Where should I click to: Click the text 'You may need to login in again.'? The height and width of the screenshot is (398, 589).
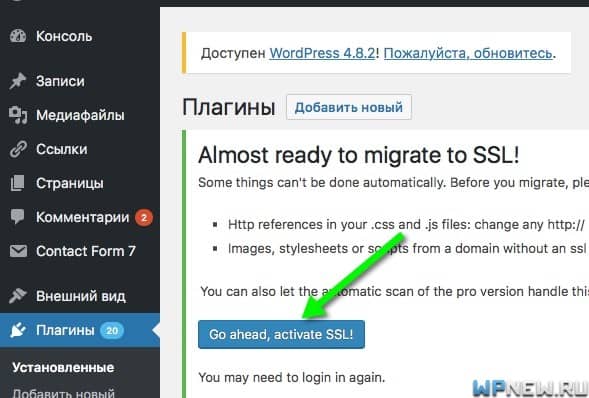coord(291,377)
